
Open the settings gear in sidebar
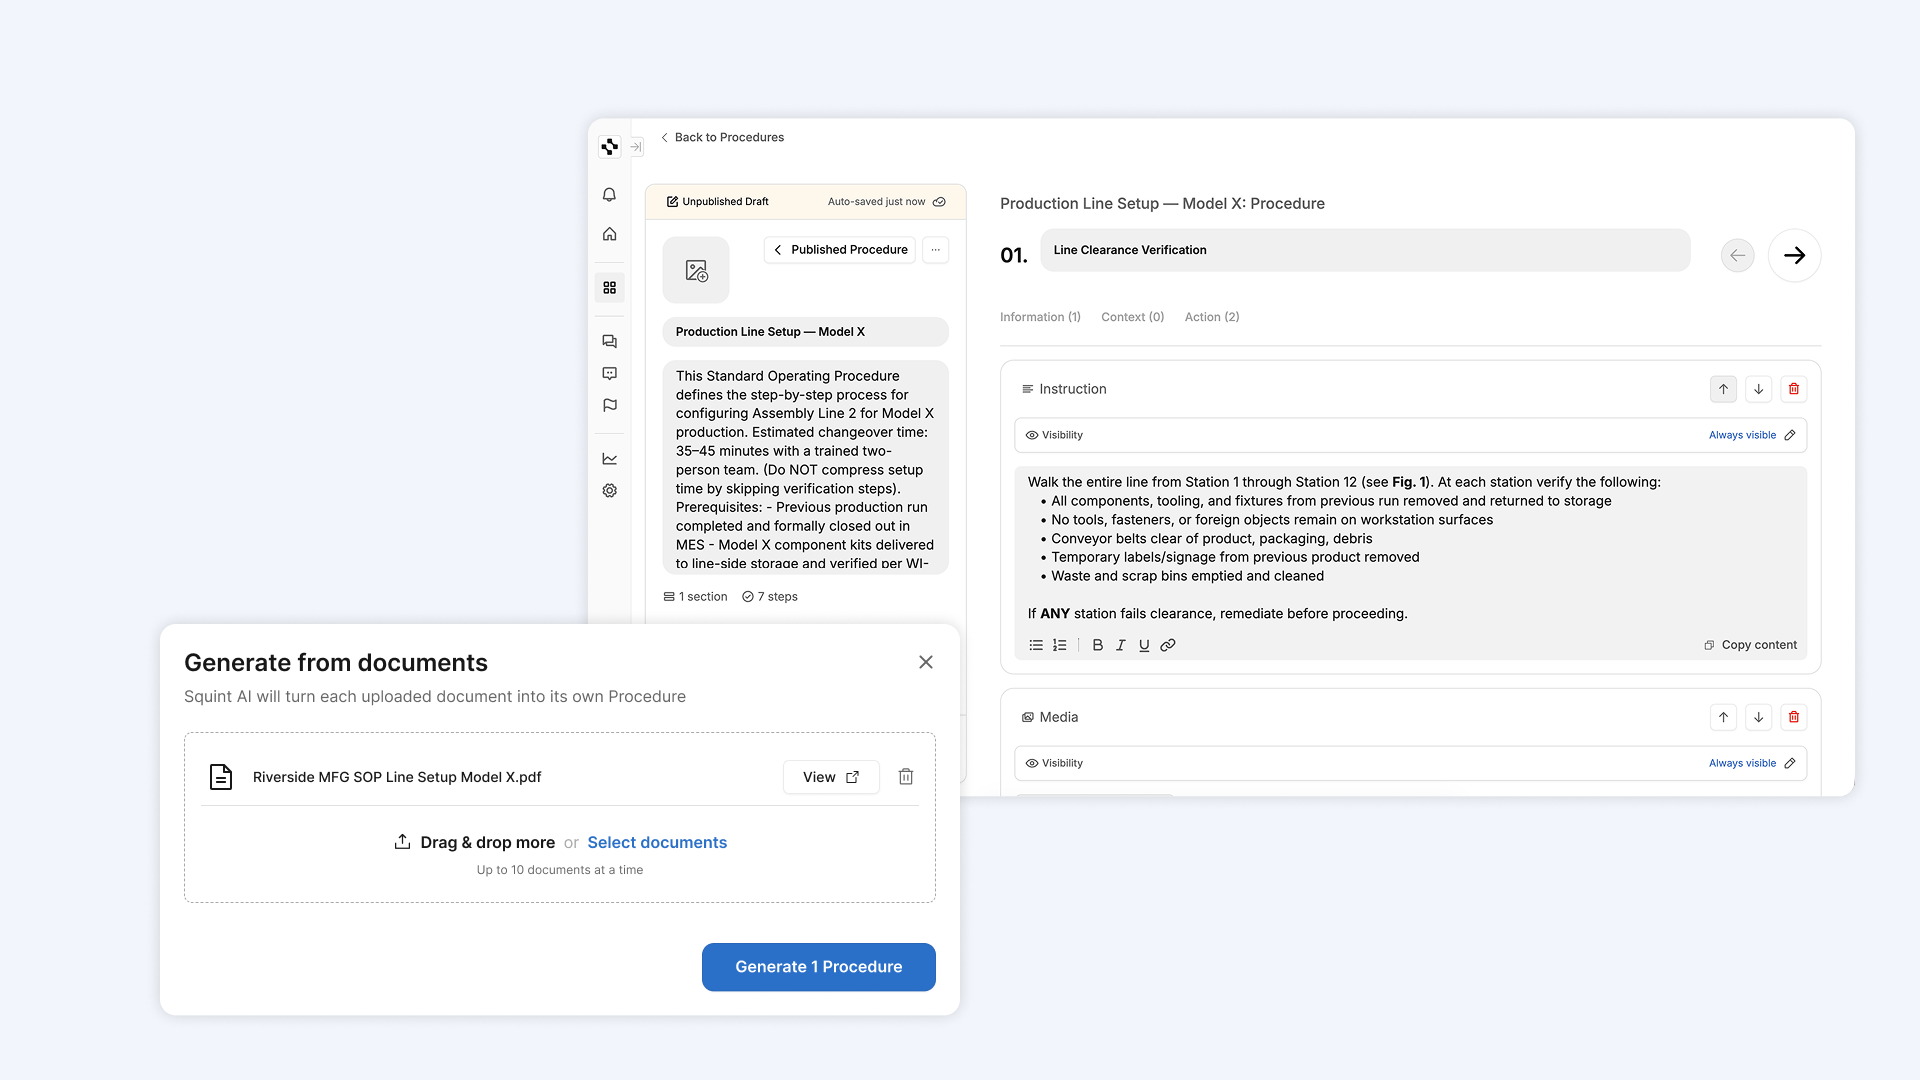pyautogui.click(x=609, y=491)
